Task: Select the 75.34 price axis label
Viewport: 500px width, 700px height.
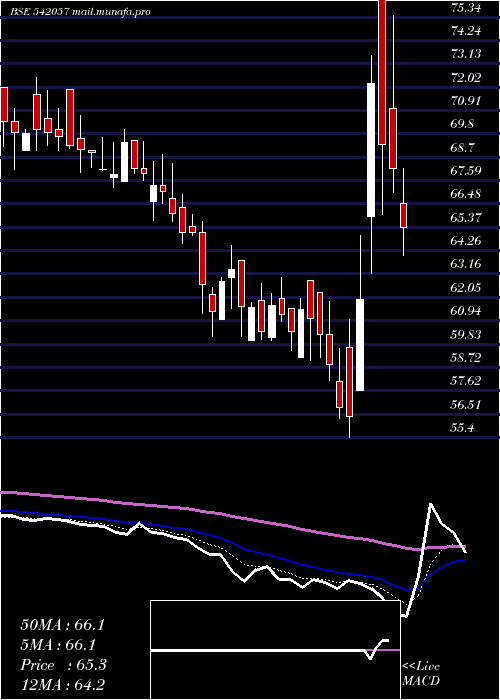Action: click(466, 8)
